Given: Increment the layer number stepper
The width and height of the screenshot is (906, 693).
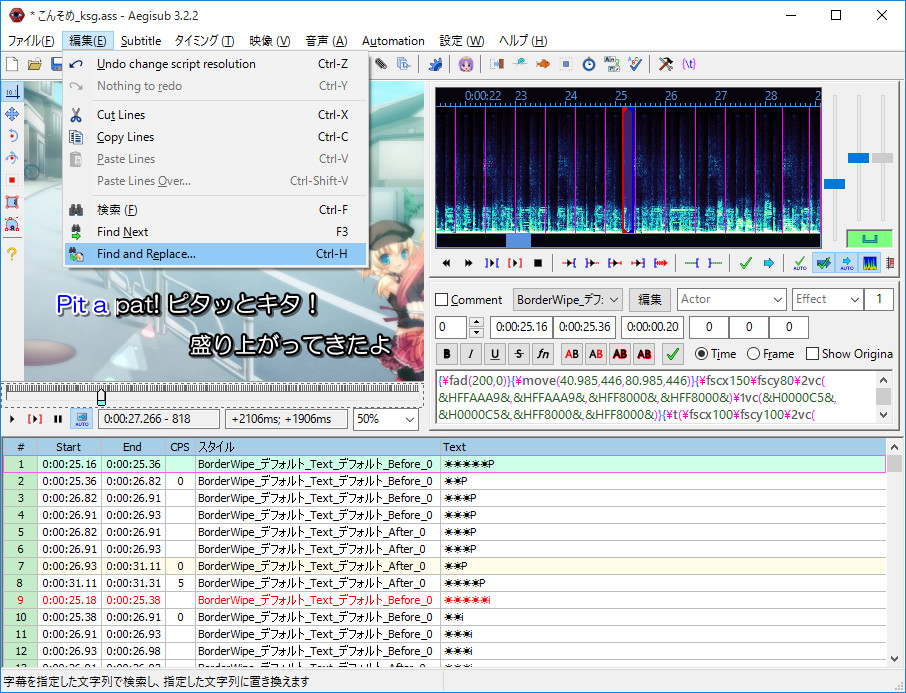Looking at the screenshot, I should tap(476, 322).
